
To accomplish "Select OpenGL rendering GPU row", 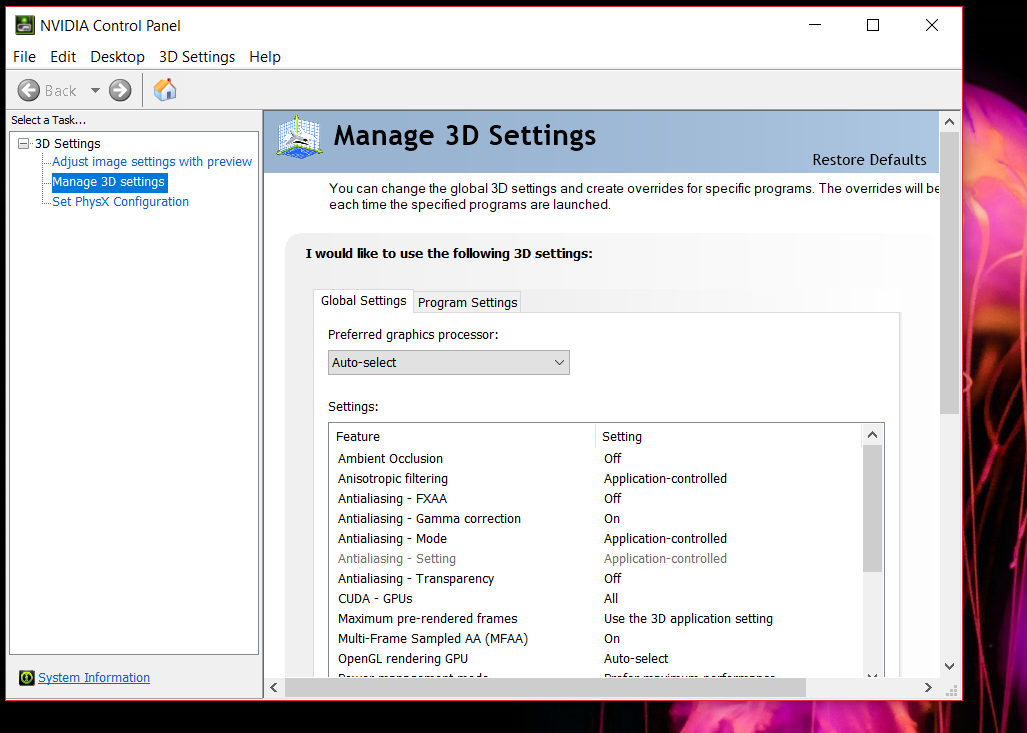I will click(x=595, y=658).
